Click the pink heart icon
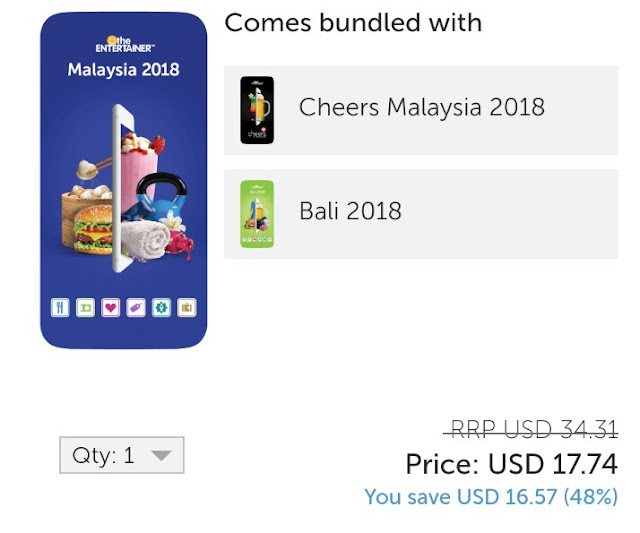 (x=111, y=307)
